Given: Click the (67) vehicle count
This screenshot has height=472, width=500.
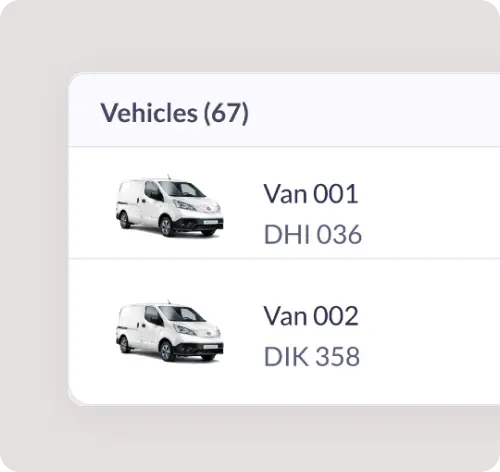Looking at the screenshot, I should point(226,113).
